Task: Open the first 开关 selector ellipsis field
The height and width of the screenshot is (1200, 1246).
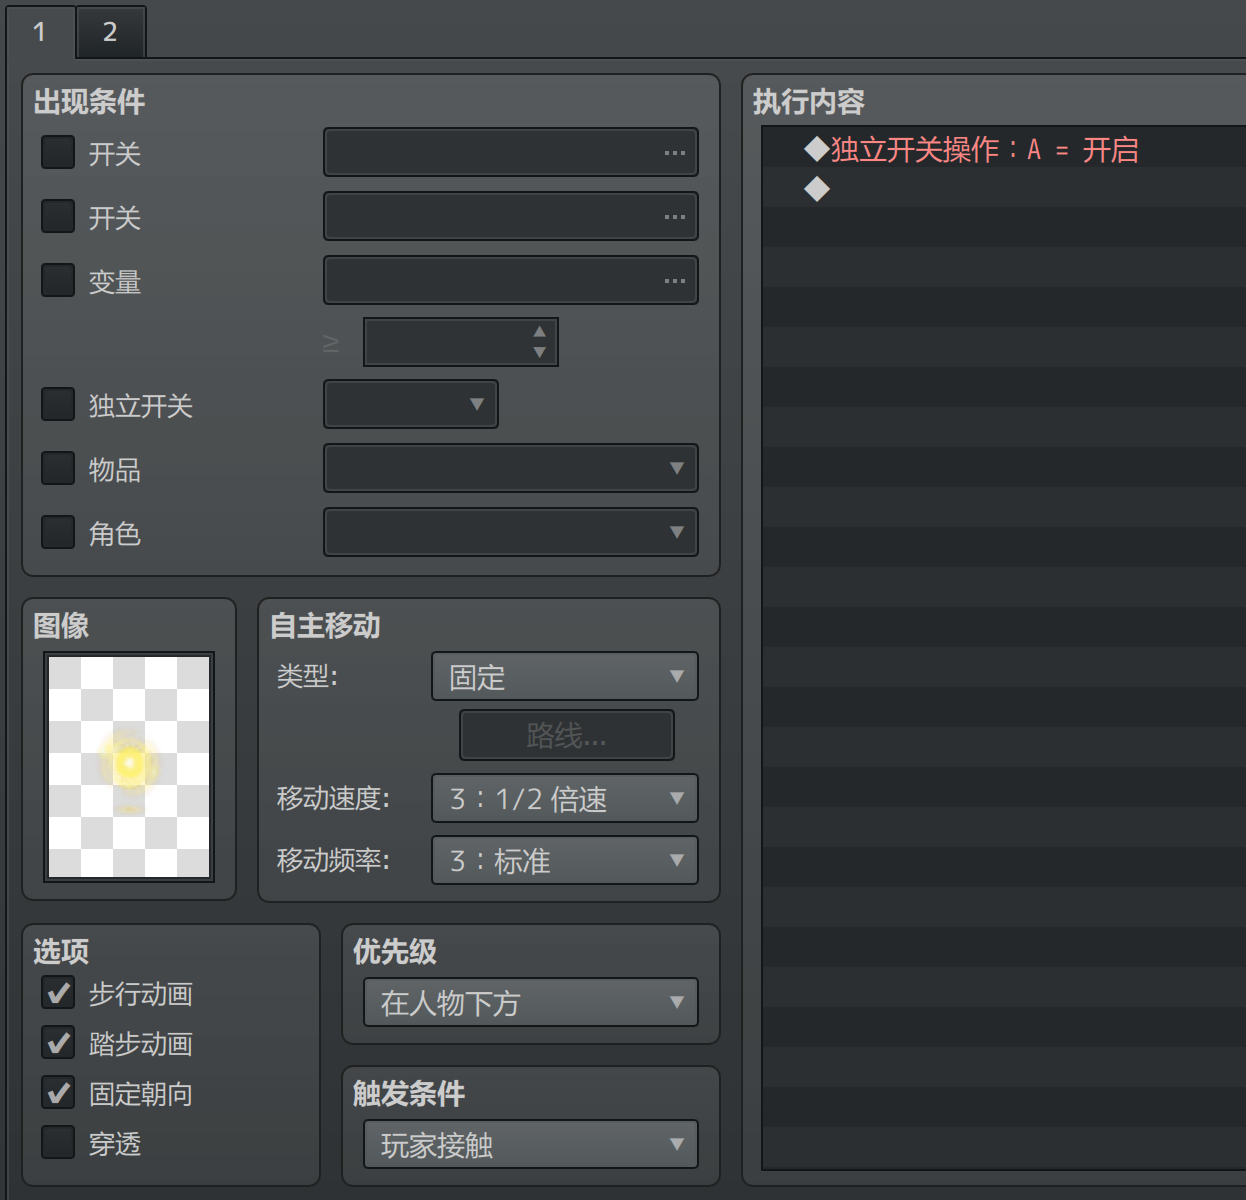Action: pyautogui.click(x=511, y=152)
